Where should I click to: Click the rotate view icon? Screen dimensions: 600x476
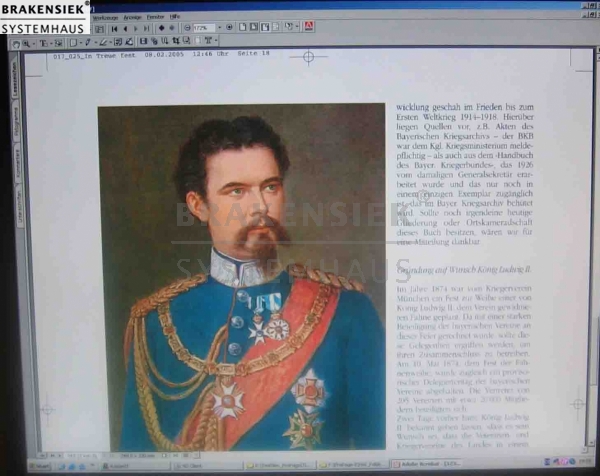point(289,27)
